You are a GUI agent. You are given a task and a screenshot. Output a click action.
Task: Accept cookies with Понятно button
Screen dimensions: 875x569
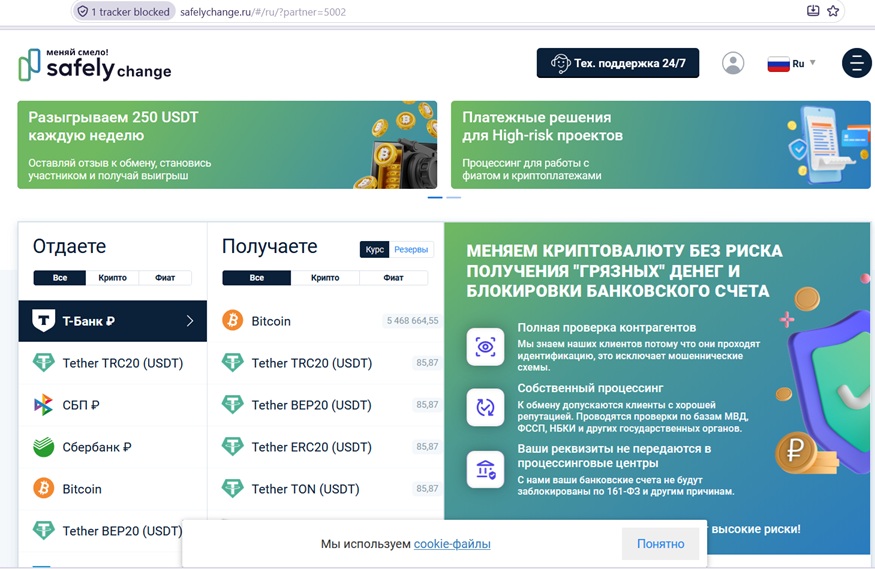(x=661, y=544)
